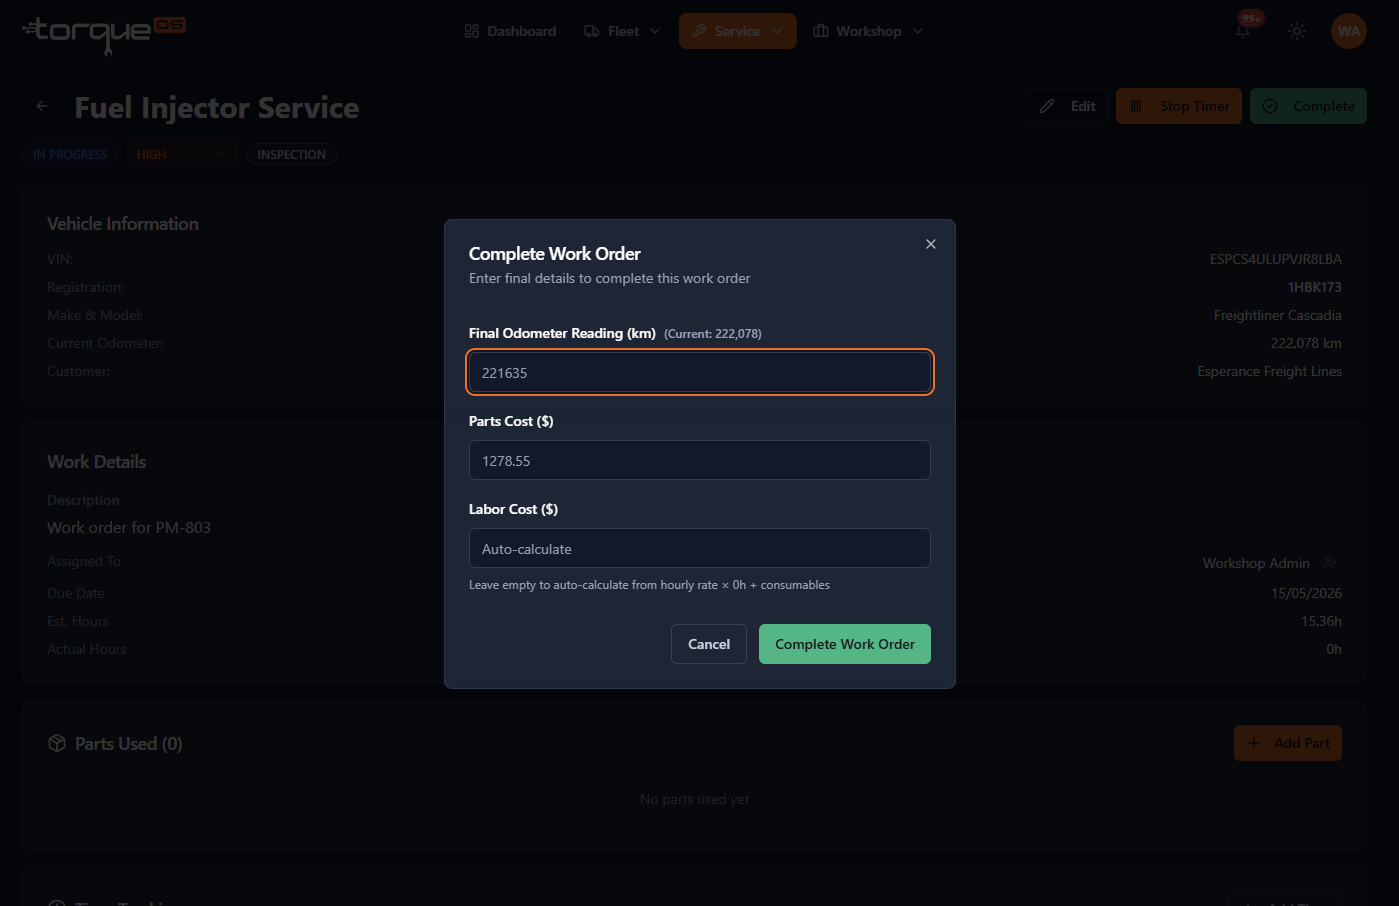Click the green Complete button in header
The image size is (1399, 906).
click(1308, 106)
